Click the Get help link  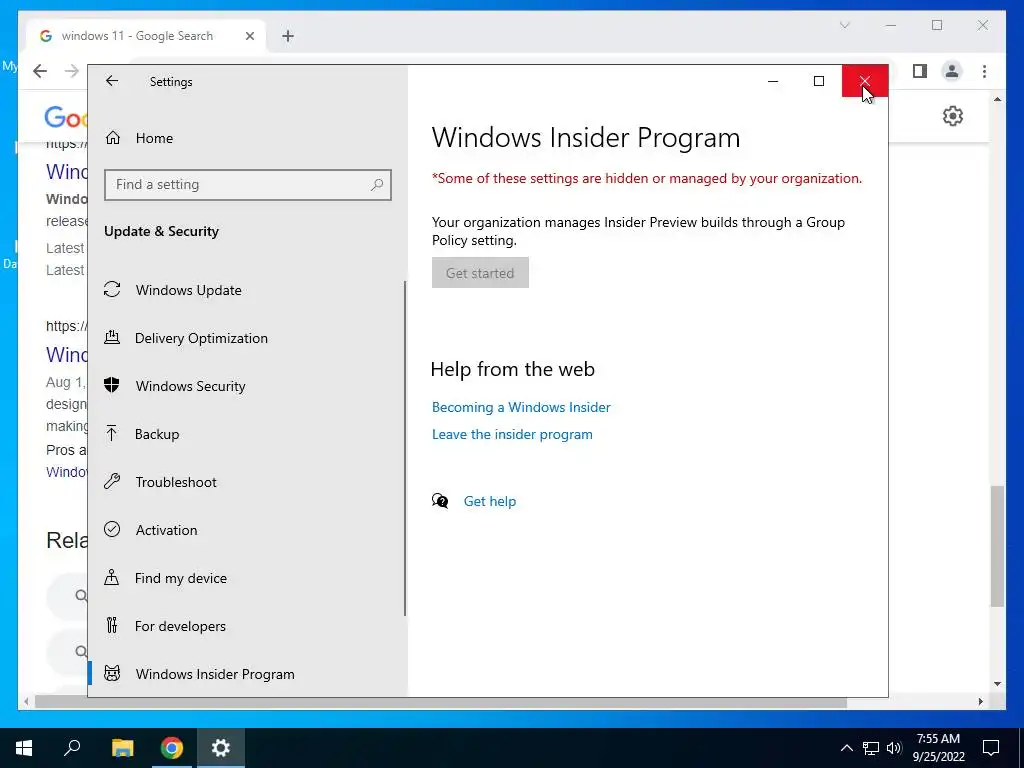coord(490,501)
